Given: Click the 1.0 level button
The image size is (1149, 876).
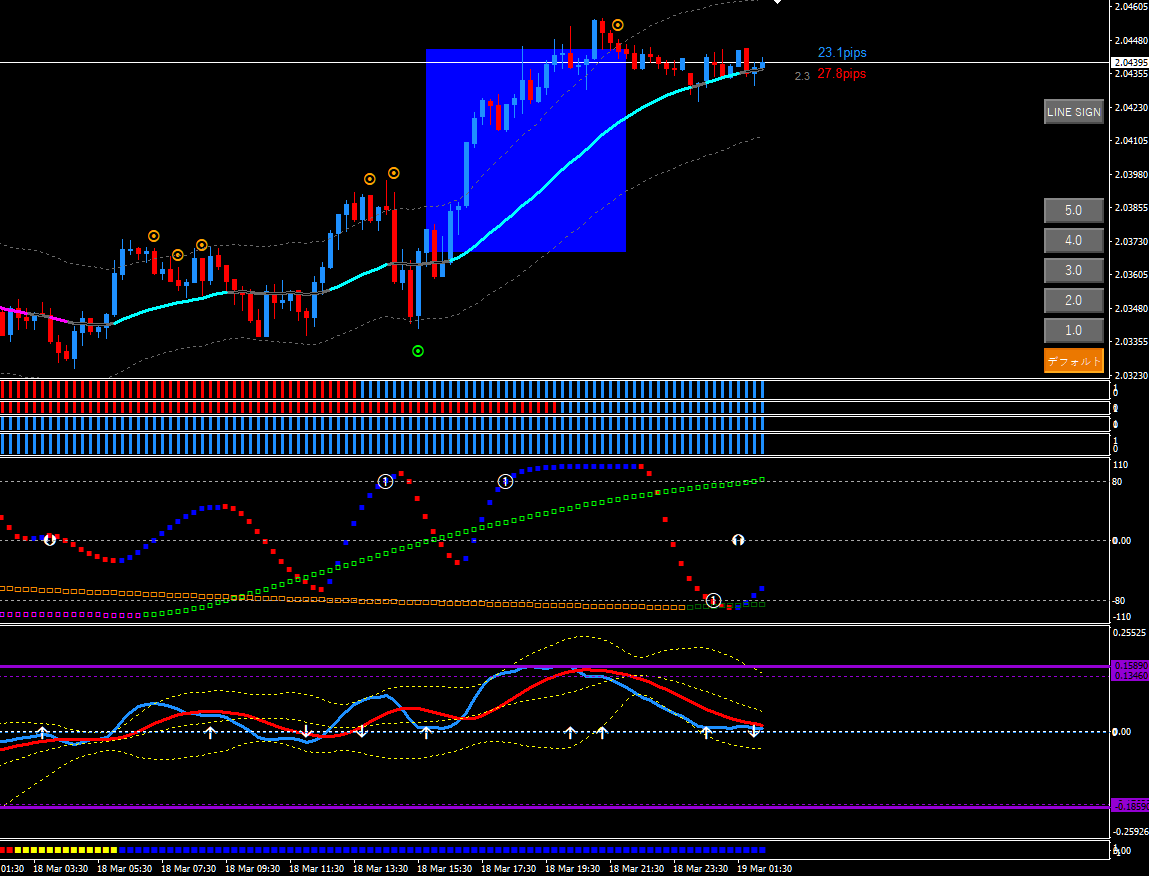Looking at the screenshot, I should coord(1073,331).
